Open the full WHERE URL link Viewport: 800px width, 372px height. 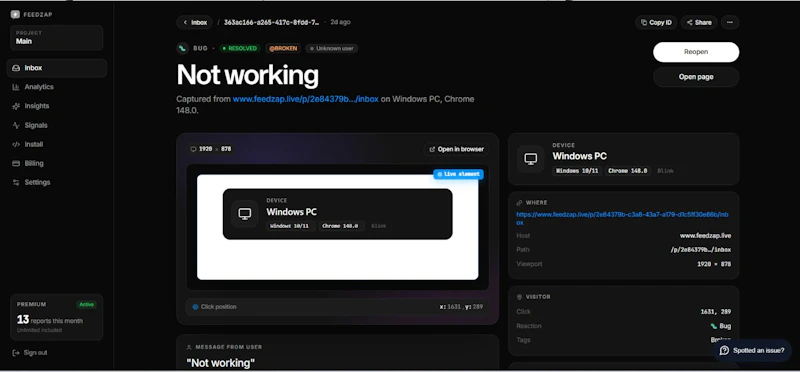point(622,218)
